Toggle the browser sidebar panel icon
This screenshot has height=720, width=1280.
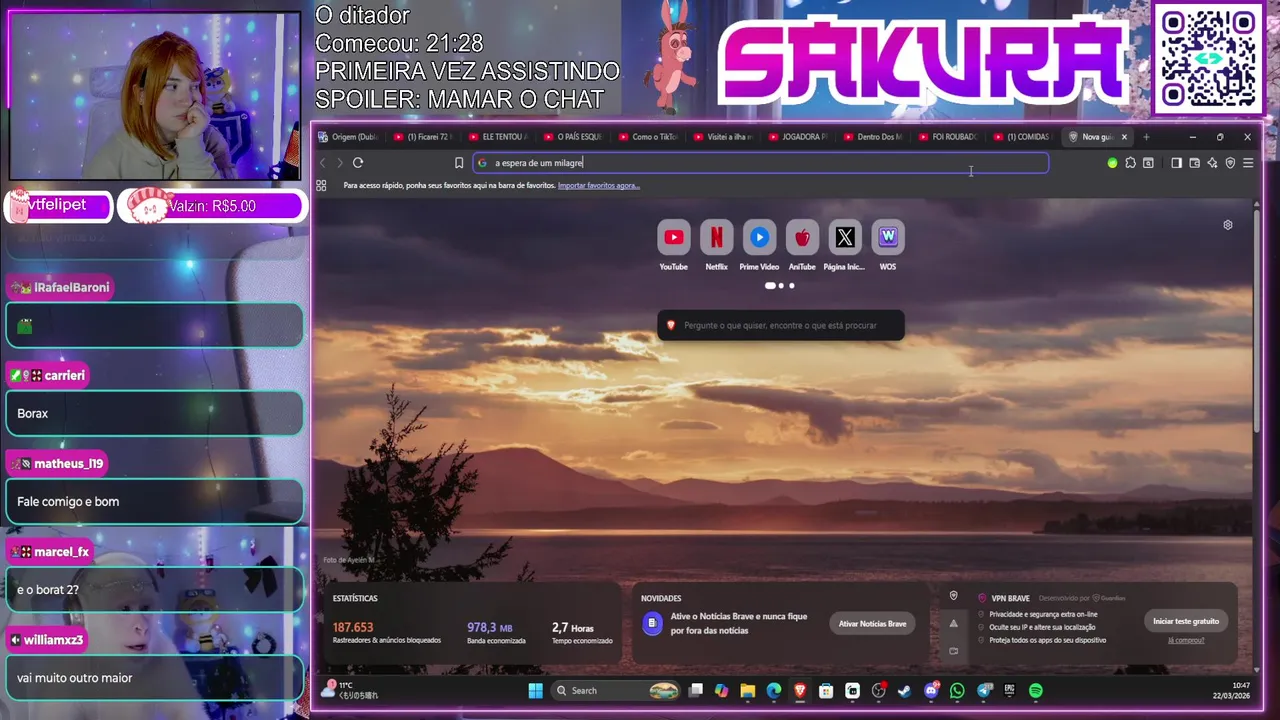pos(1176,163)
